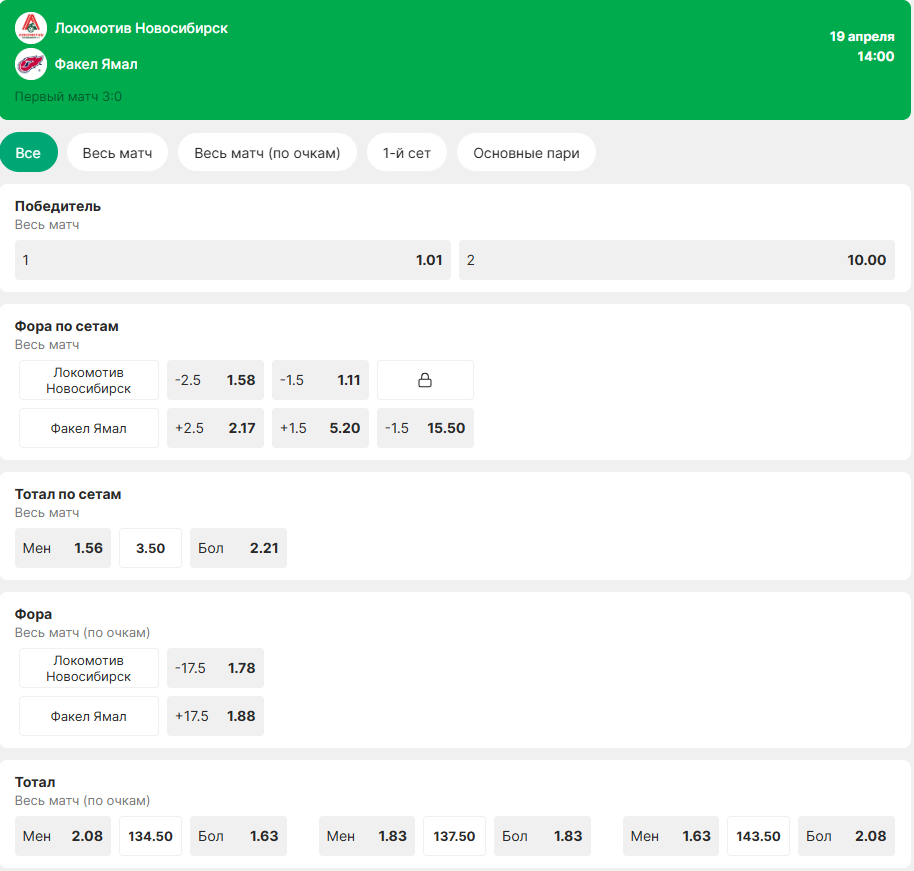Switch to the '1-й сет' tab
914x871 pixels.
407,153
